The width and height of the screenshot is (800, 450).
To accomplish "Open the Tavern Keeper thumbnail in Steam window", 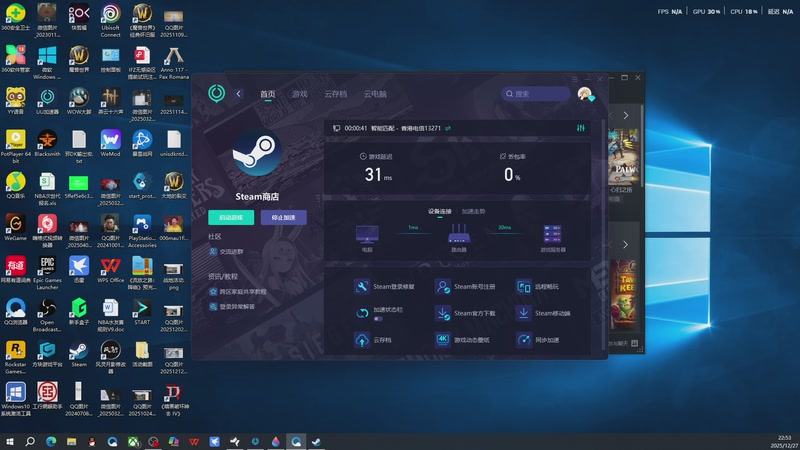I will (624, 294).
